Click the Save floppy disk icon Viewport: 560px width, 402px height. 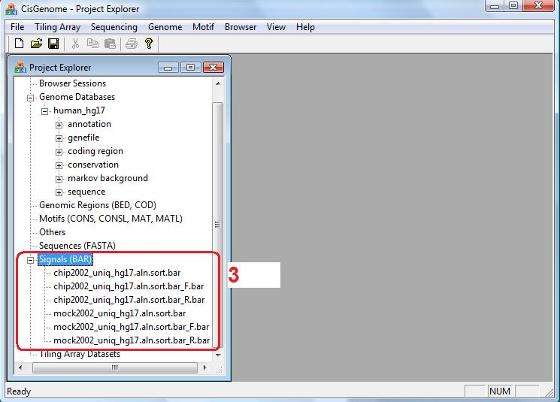(x=54, y=44)
